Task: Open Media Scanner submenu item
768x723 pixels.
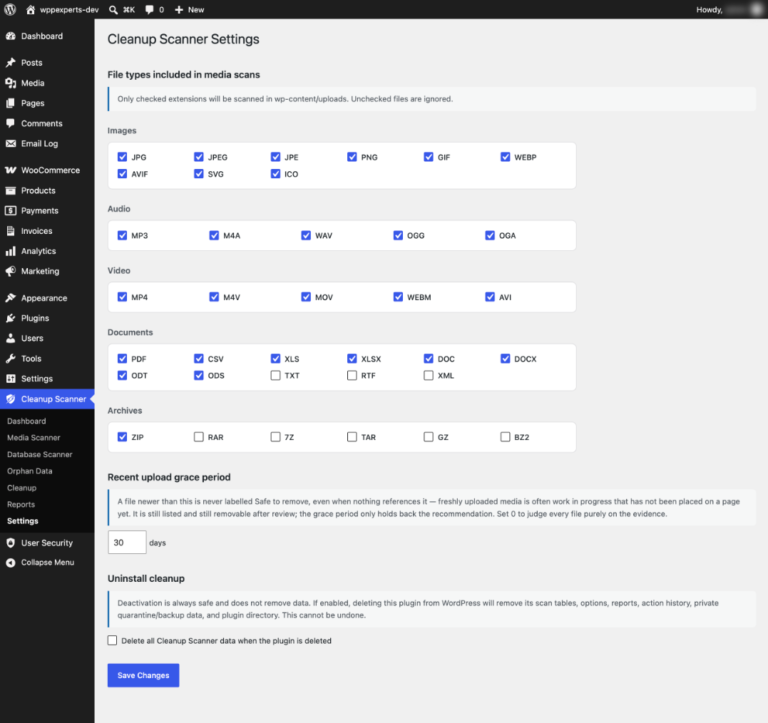Action: point(33,437)
